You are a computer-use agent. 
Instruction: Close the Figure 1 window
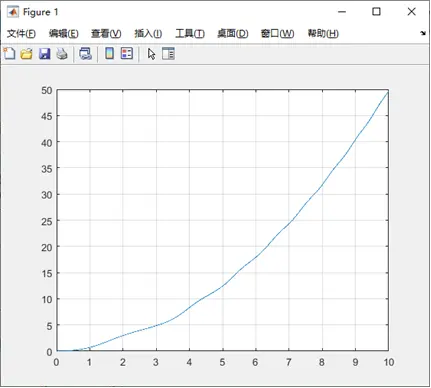(x=412, y=12)
